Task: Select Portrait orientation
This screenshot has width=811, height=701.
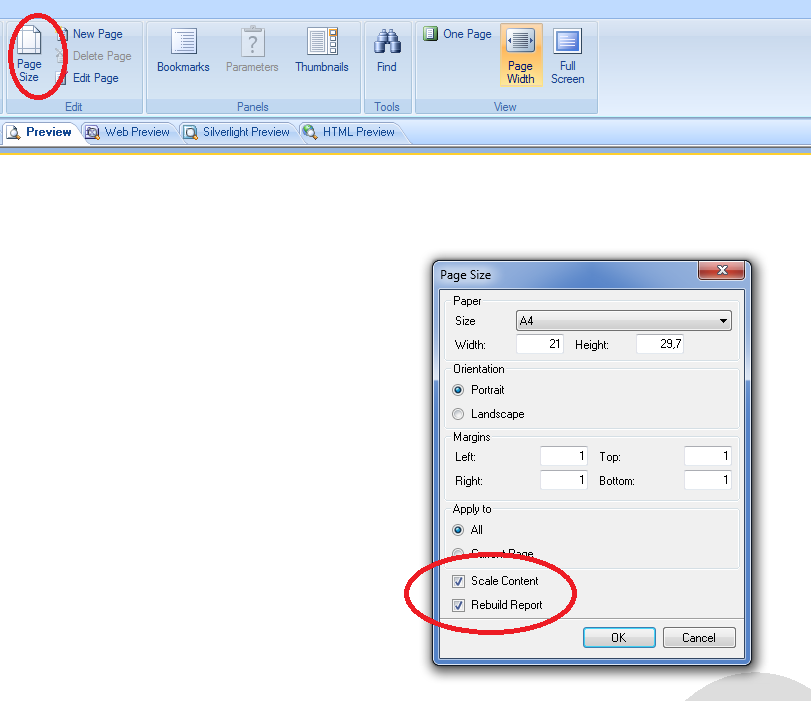Action: [x=478, y=390]
